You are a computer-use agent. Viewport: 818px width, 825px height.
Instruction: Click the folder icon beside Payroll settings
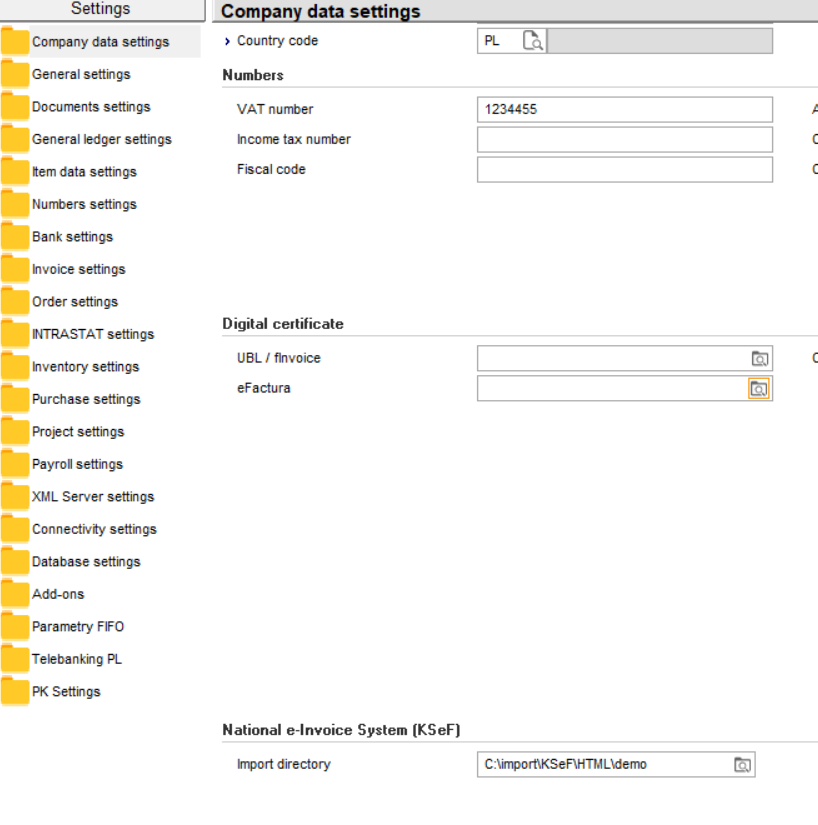coord(15,464)
